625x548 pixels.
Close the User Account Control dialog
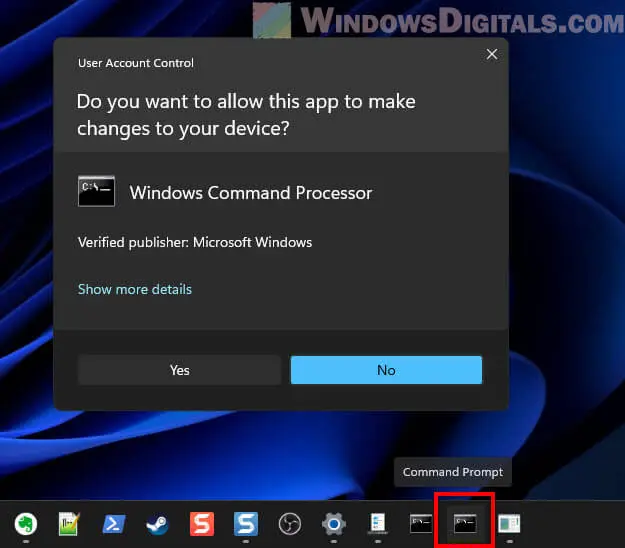click(x=491, y=55)
